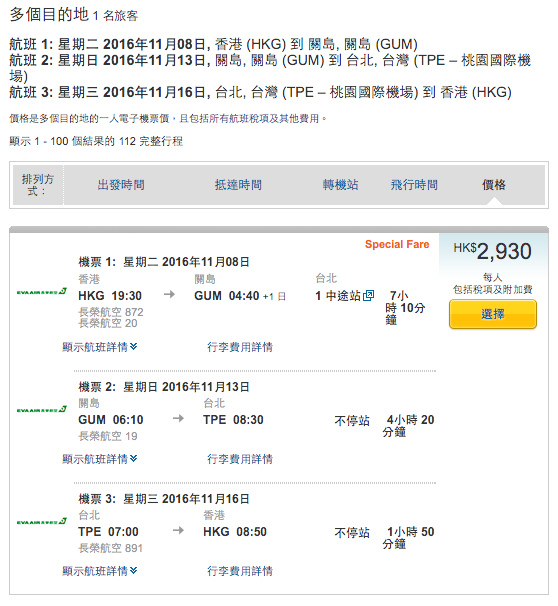558x606 pixels.
Task: Sort results by 飛行時間
Action: pos(414,185)
